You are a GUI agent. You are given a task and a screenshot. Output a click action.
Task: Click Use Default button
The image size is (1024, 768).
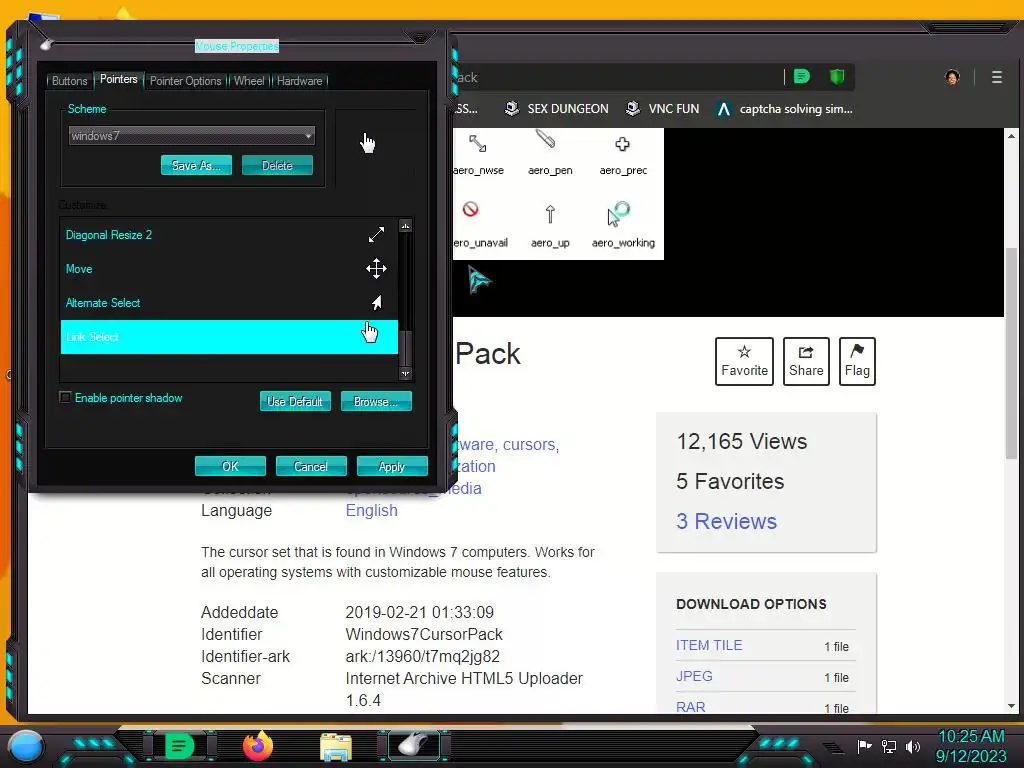point(295,401)
